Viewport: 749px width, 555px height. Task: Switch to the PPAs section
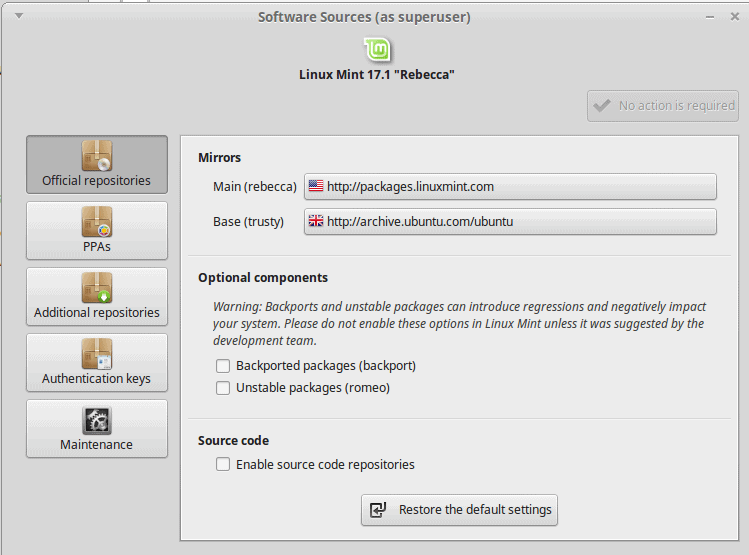click(97, 230)
